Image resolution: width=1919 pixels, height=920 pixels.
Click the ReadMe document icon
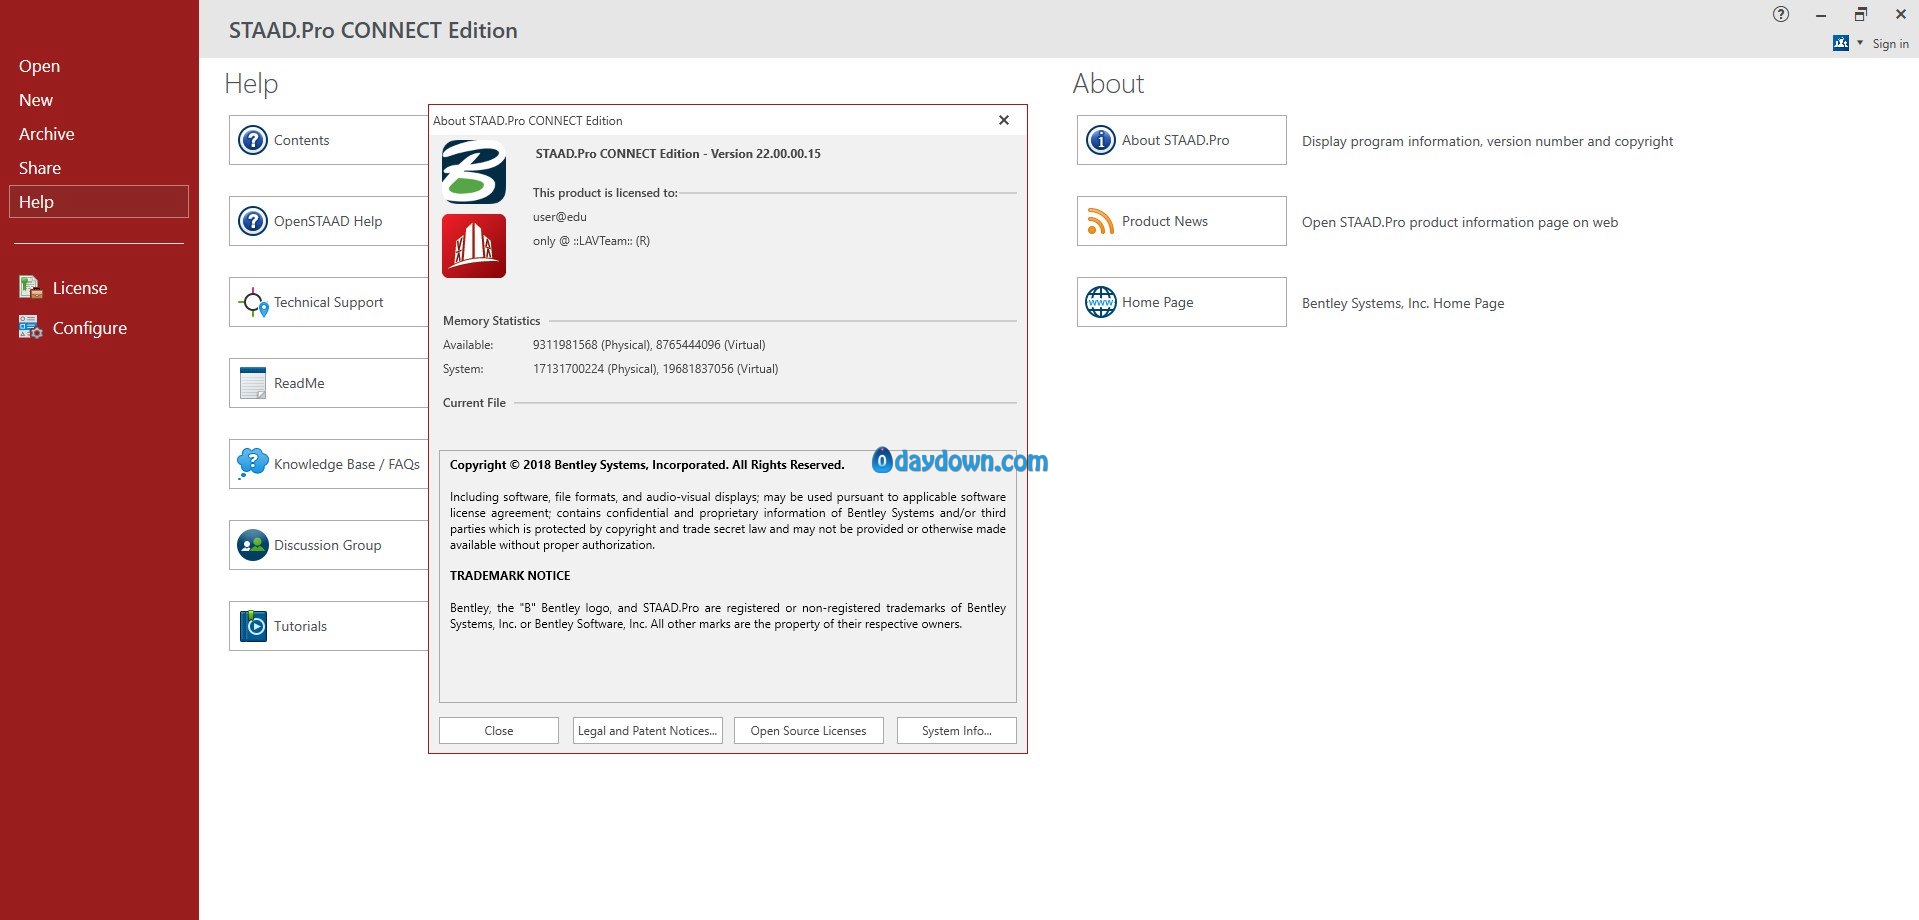pyautogui.click(x=253, y=383)
